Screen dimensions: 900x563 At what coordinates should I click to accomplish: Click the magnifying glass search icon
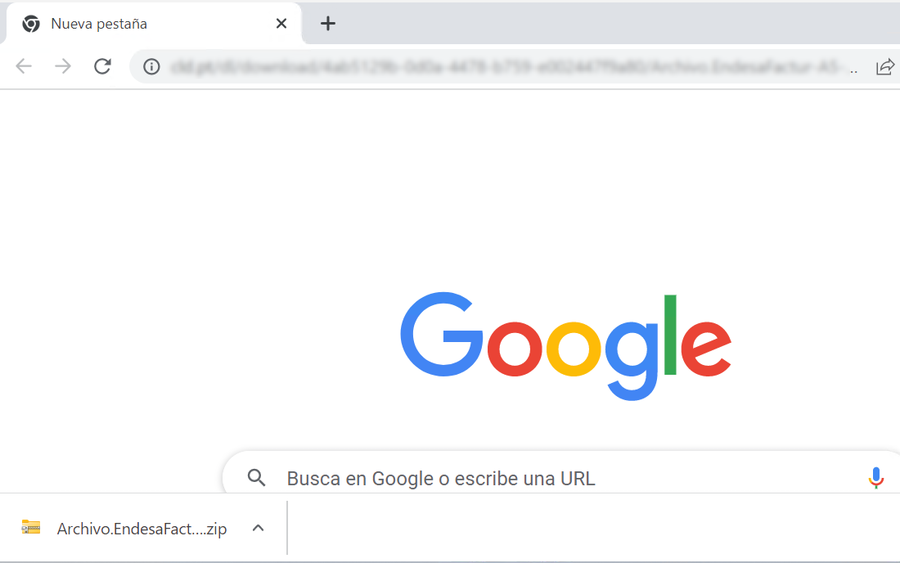pos(256,477)
